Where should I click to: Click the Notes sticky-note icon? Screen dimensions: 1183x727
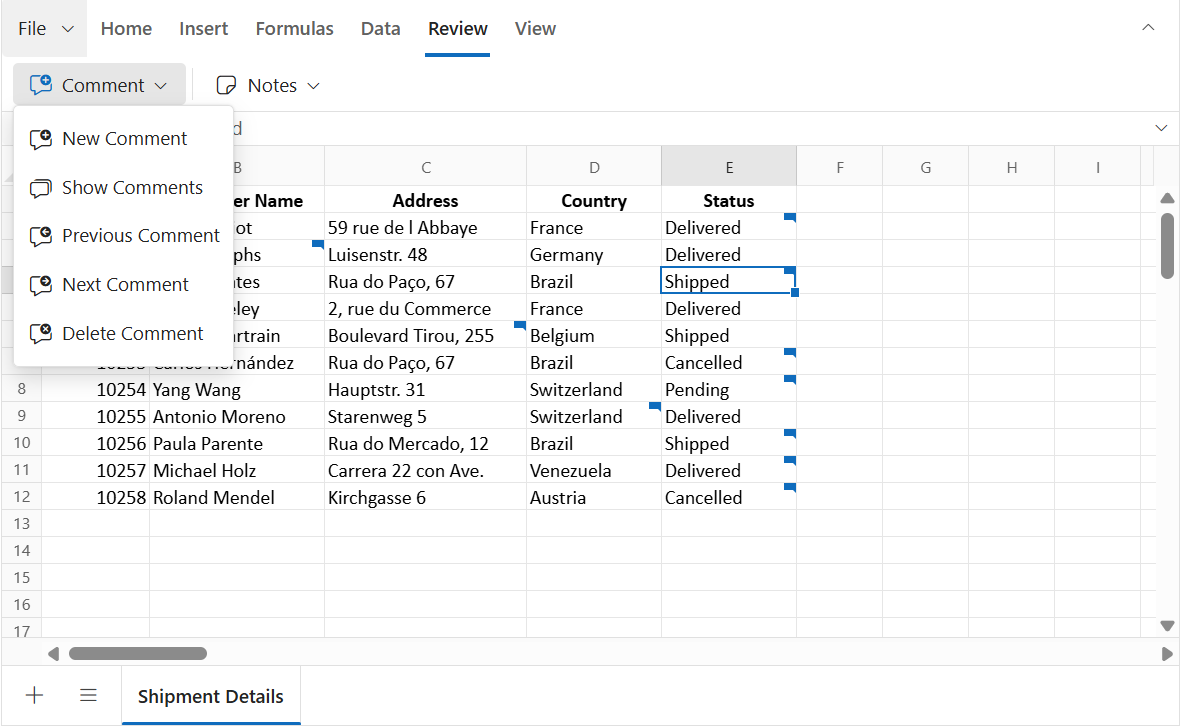pyautogui.click(x=226, y=85)
